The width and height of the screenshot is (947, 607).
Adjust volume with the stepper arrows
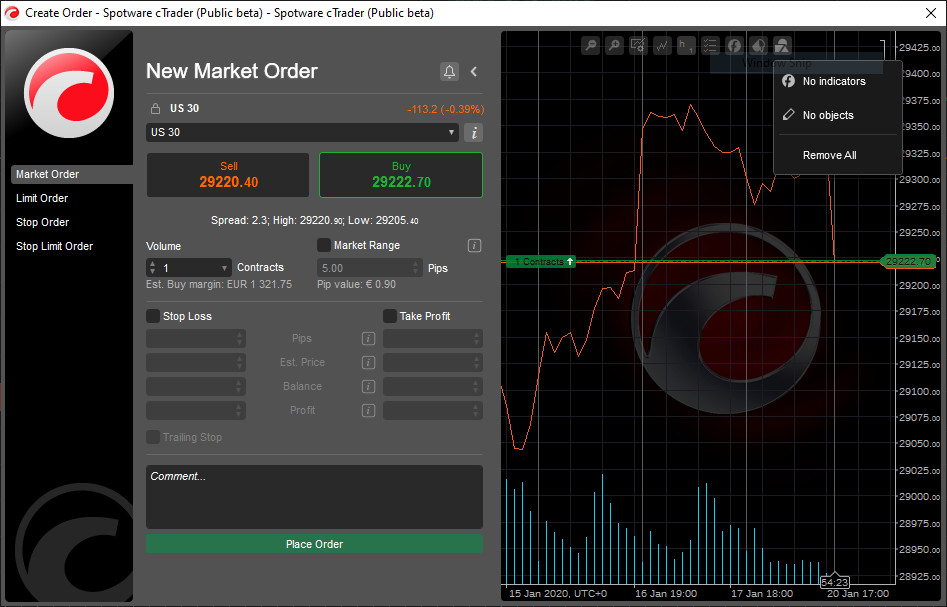click(152, 268)
